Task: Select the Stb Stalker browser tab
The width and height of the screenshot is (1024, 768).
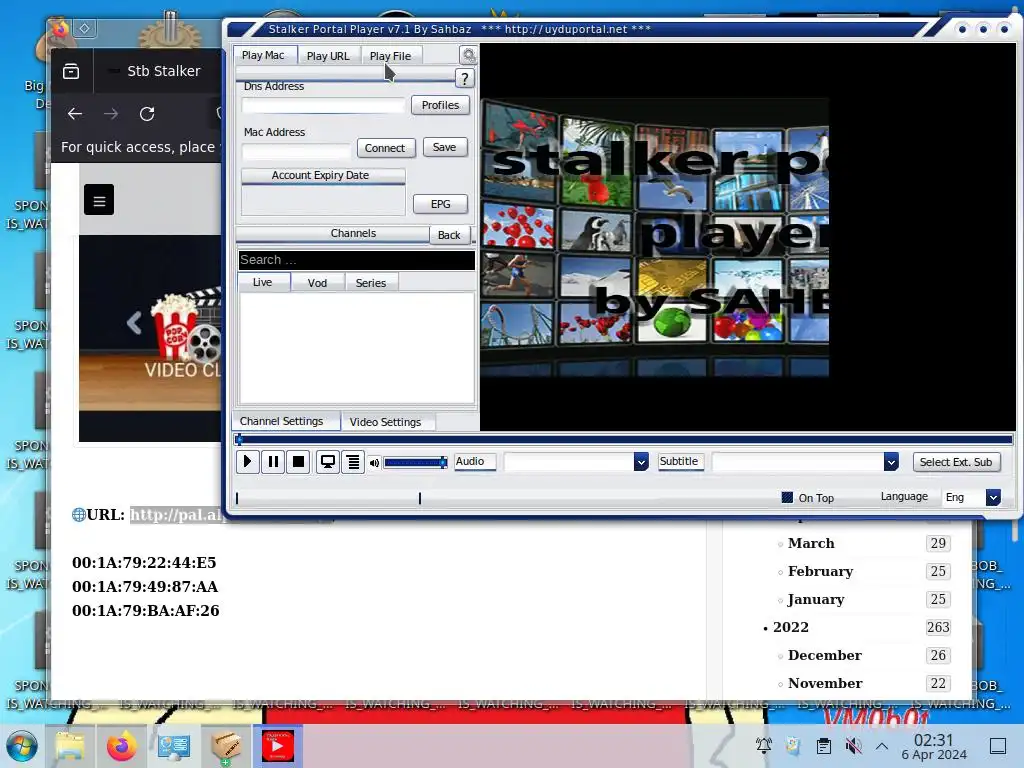Action: (x=157, y=71)
